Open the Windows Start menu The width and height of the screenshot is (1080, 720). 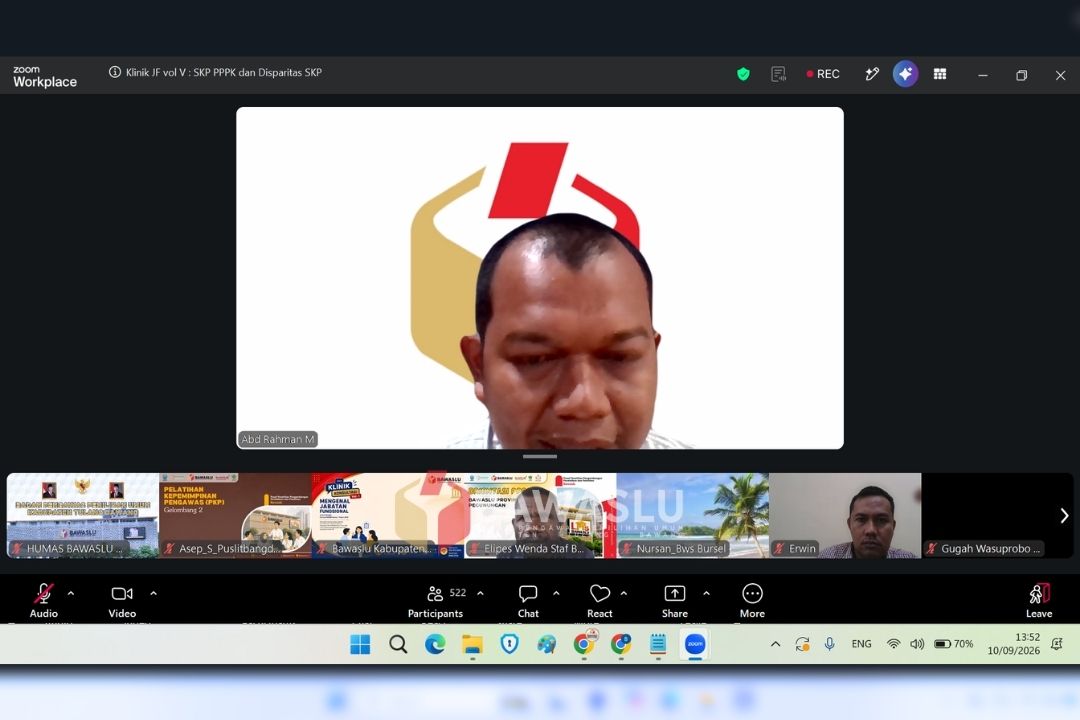coord(360,644)
